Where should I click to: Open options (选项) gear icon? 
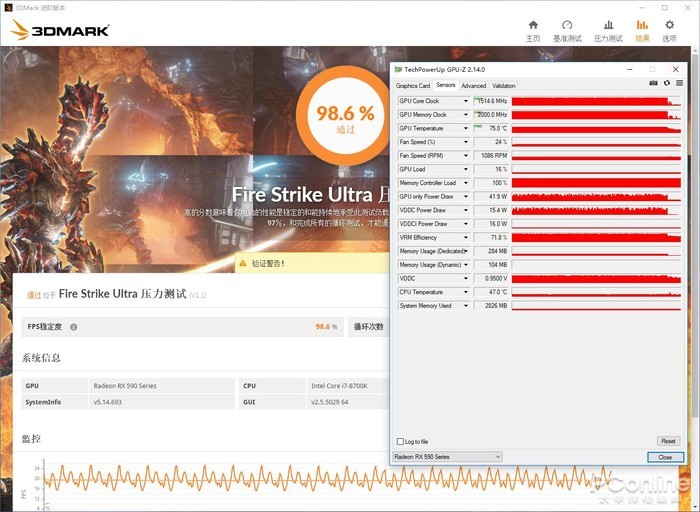click(x=669, y=29)
